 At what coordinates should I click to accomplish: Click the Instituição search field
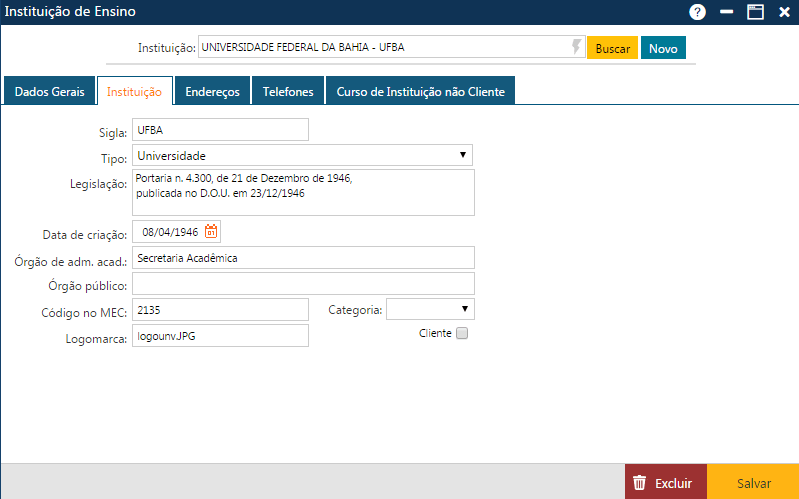point(391,47)
